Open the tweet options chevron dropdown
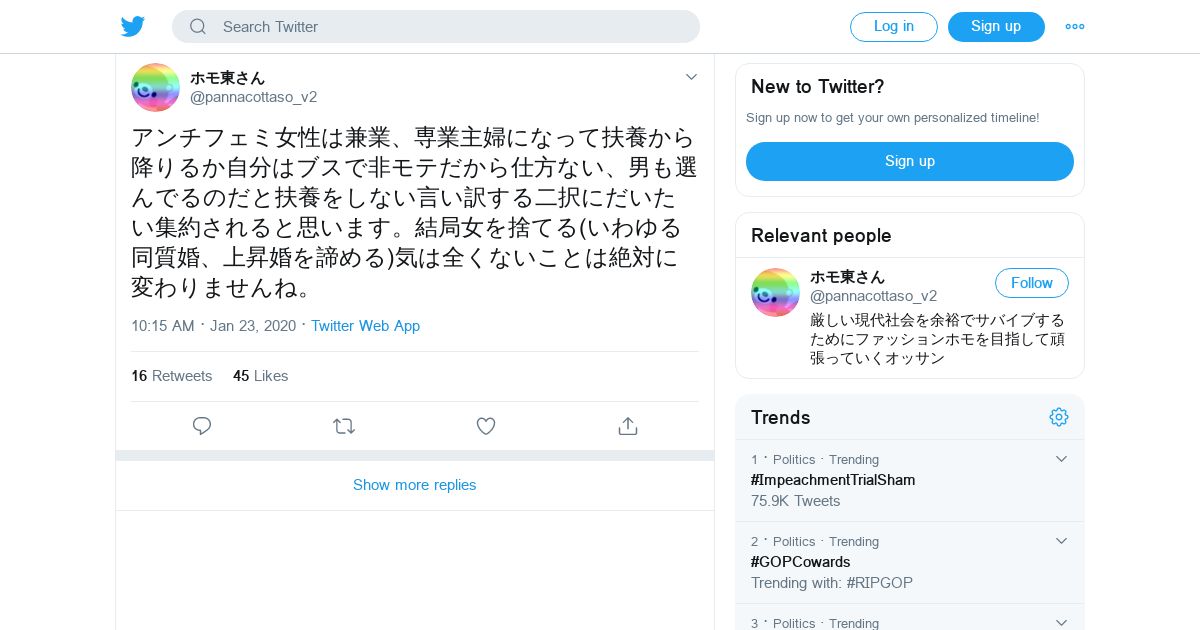The image size is (1200, 630). pyautogui.click(x=691, y=77)
